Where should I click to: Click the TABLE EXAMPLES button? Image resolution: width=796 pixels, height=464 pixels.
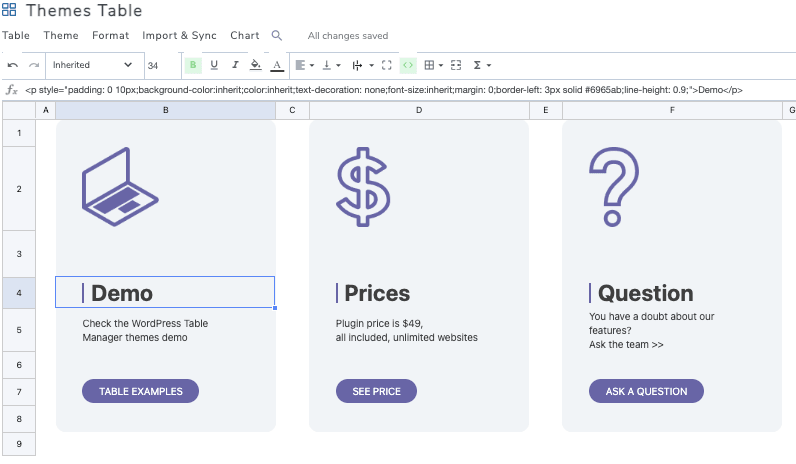140,391
